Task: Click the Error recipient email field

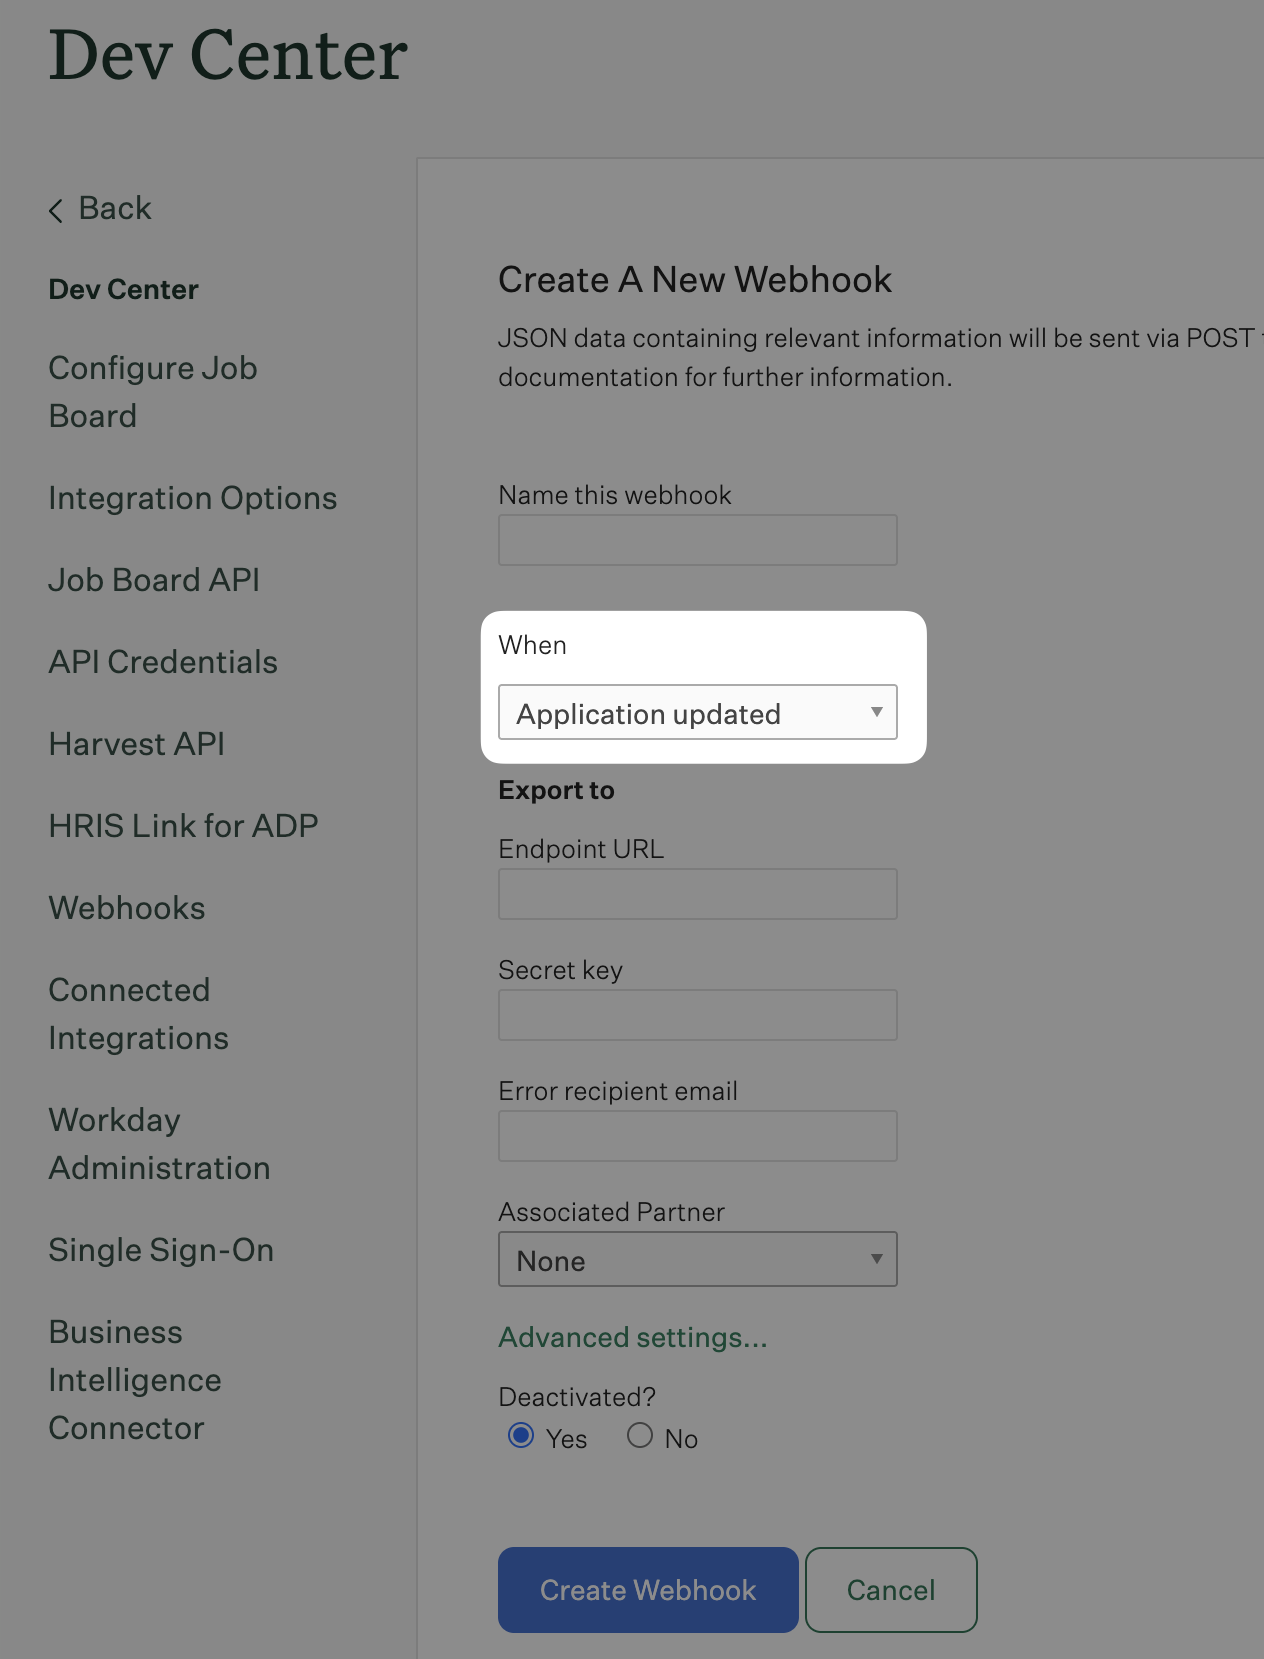Action: point(697,1136)
